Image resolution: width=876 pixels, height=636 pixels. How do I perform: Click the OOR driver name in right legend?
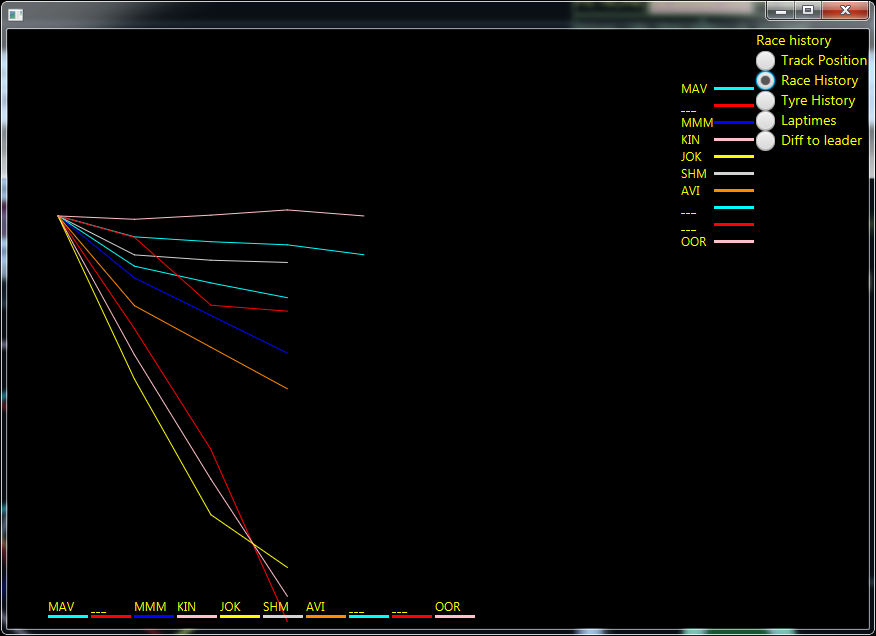[693, 242]
